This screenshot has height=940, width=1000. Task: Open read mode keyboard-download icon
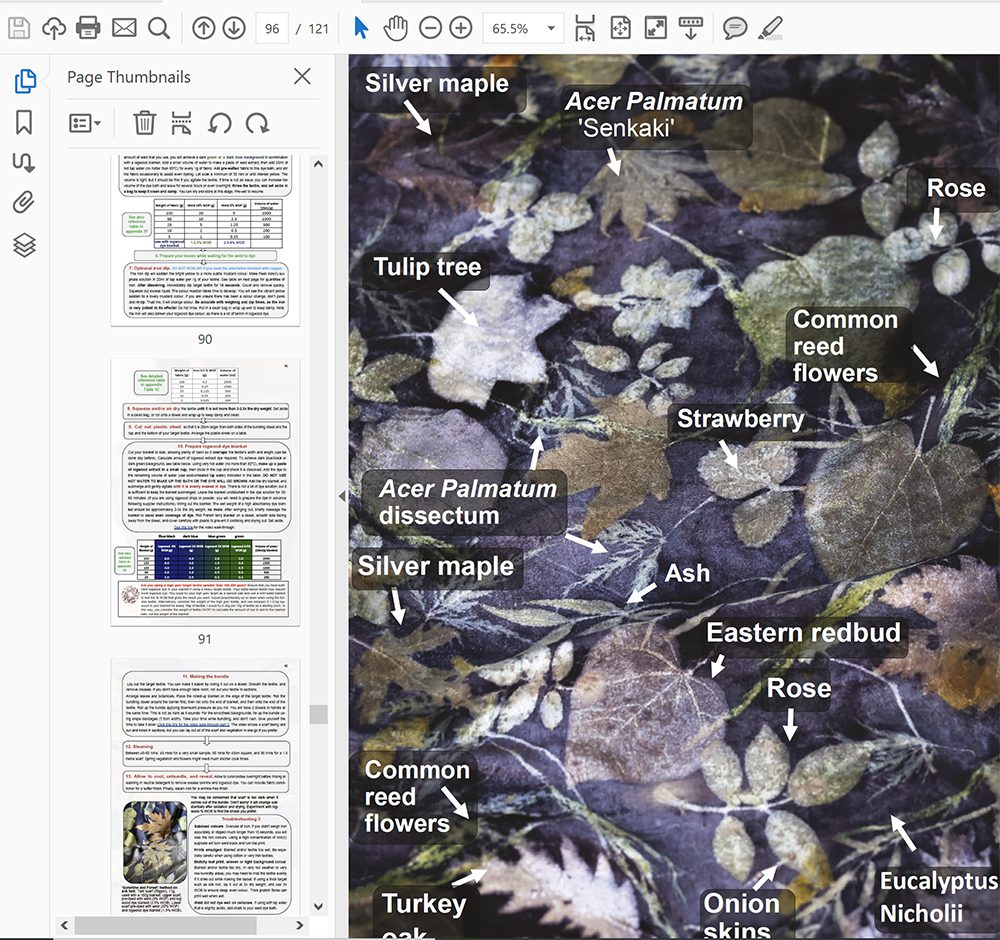[x=691, y=28]
